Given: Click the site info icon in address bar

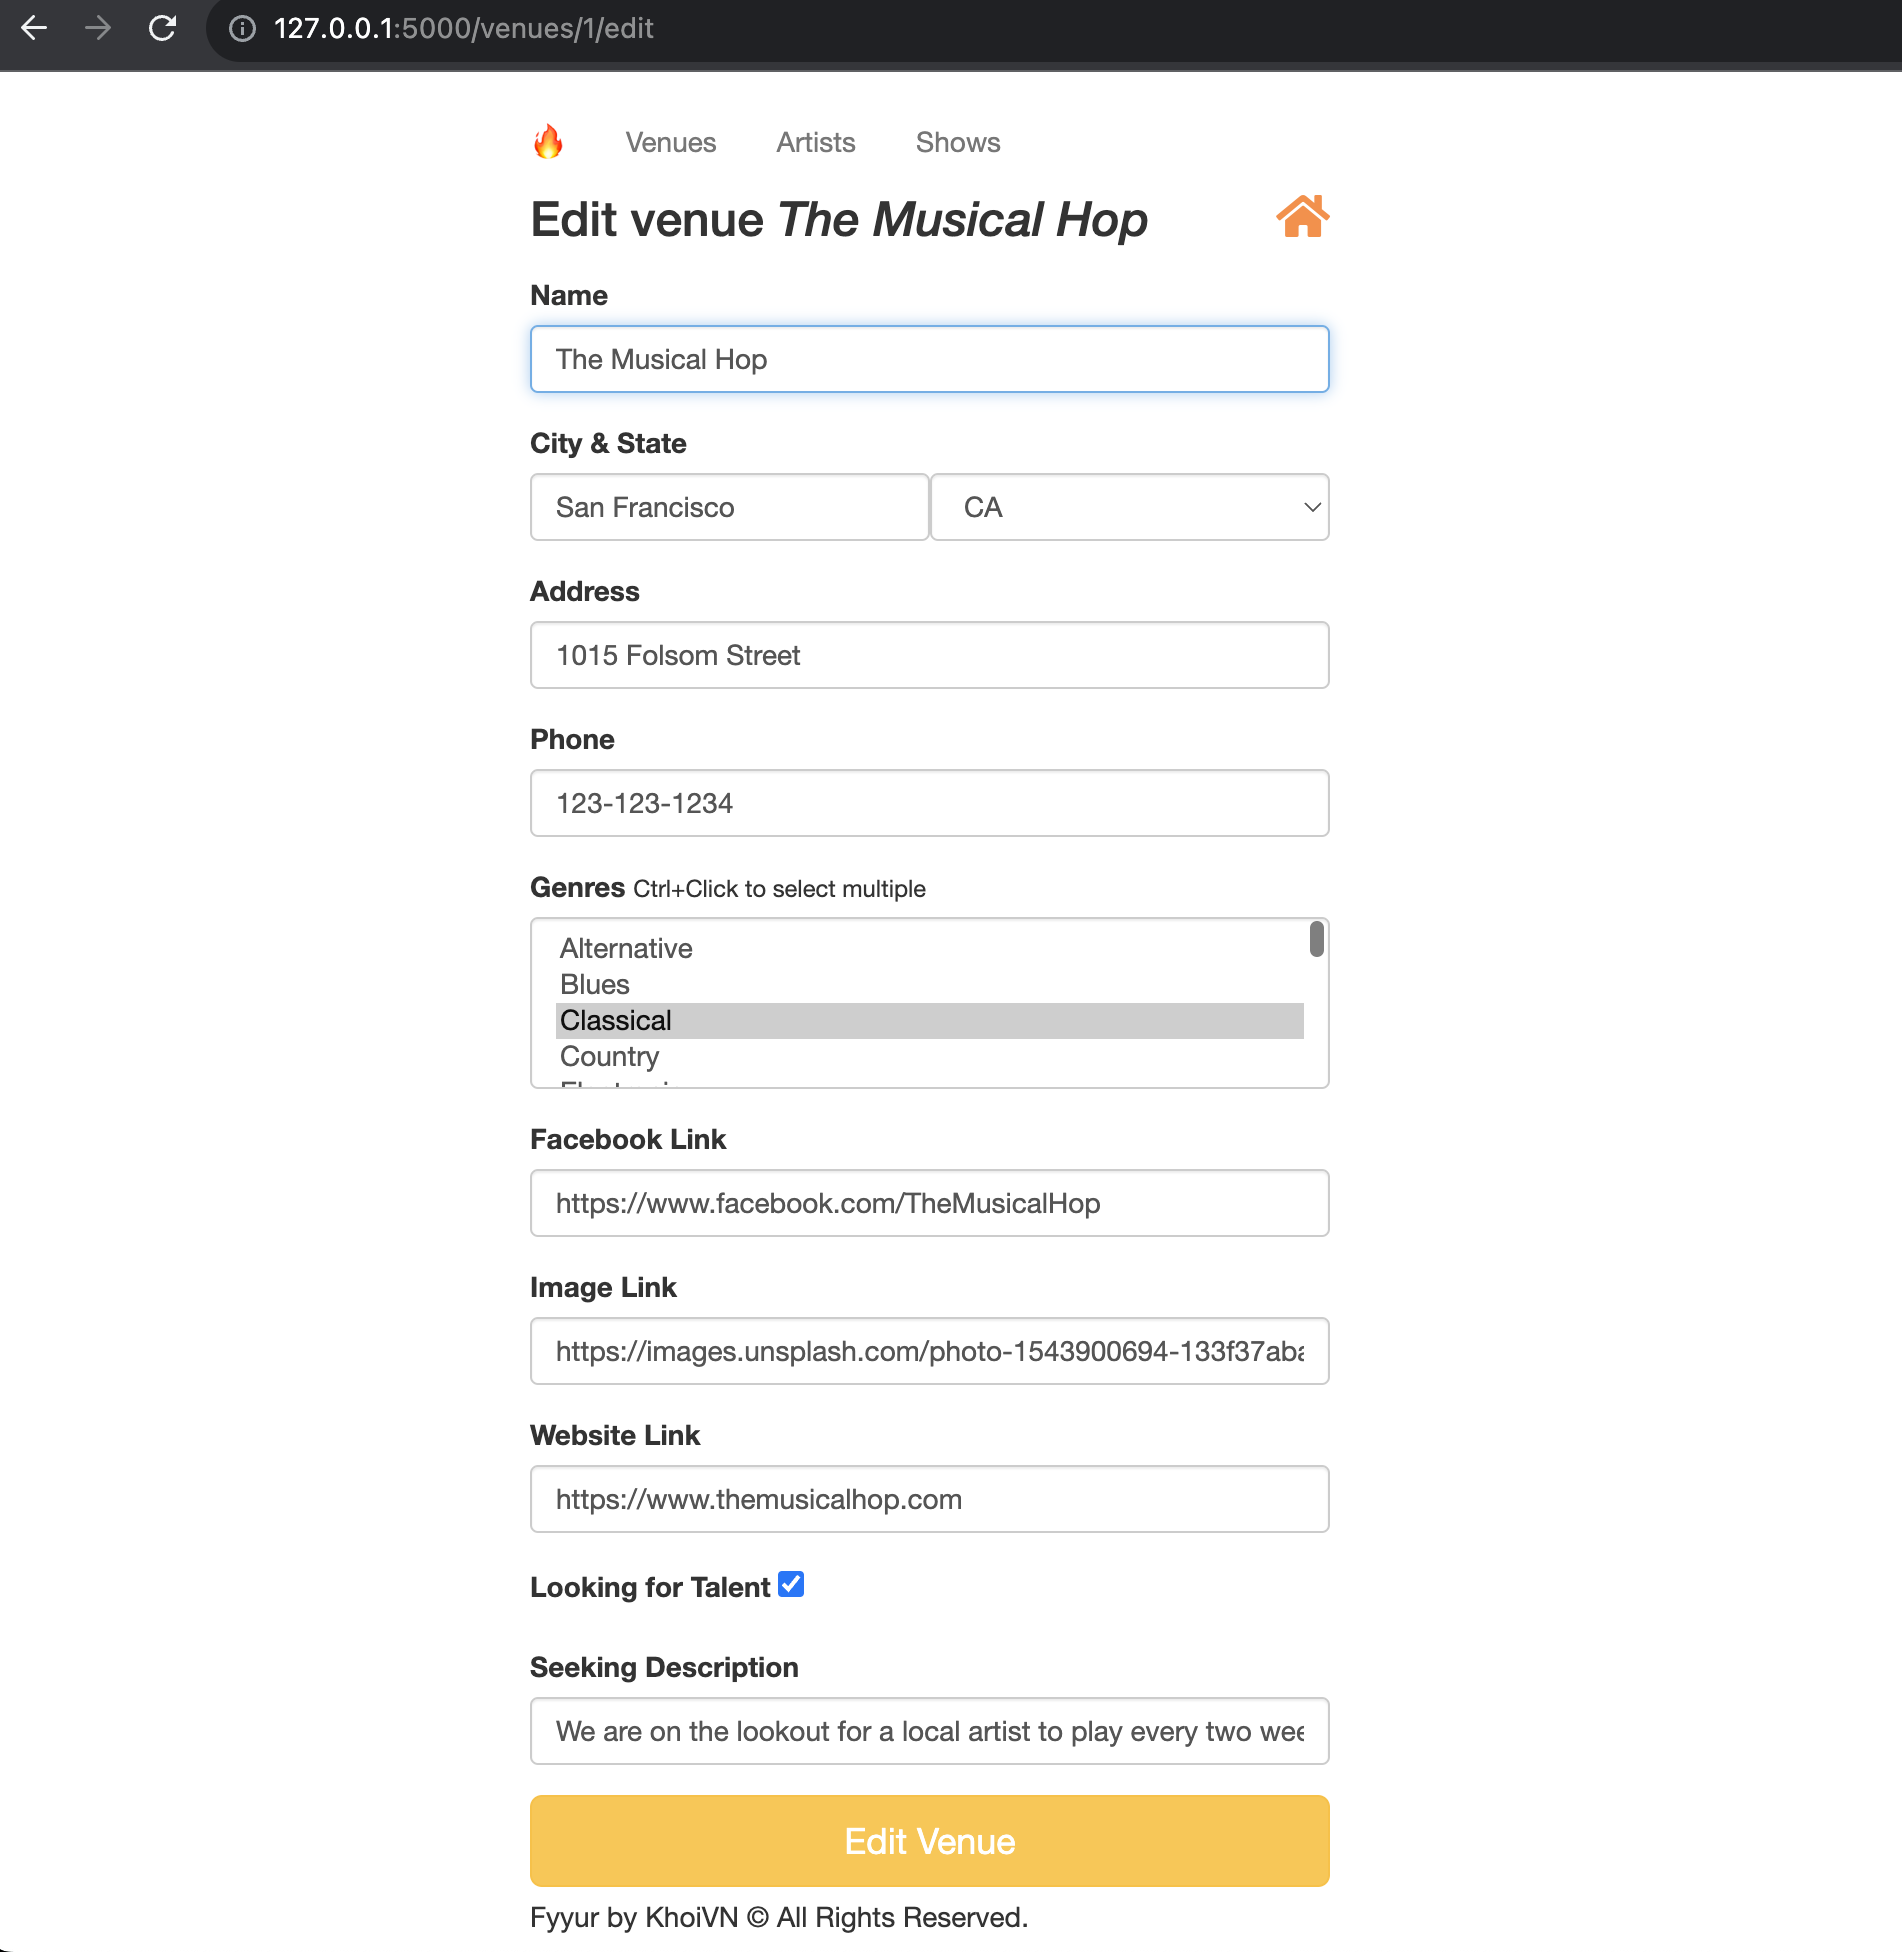Looking at the screenshot, I should click(x=242, y=28).
